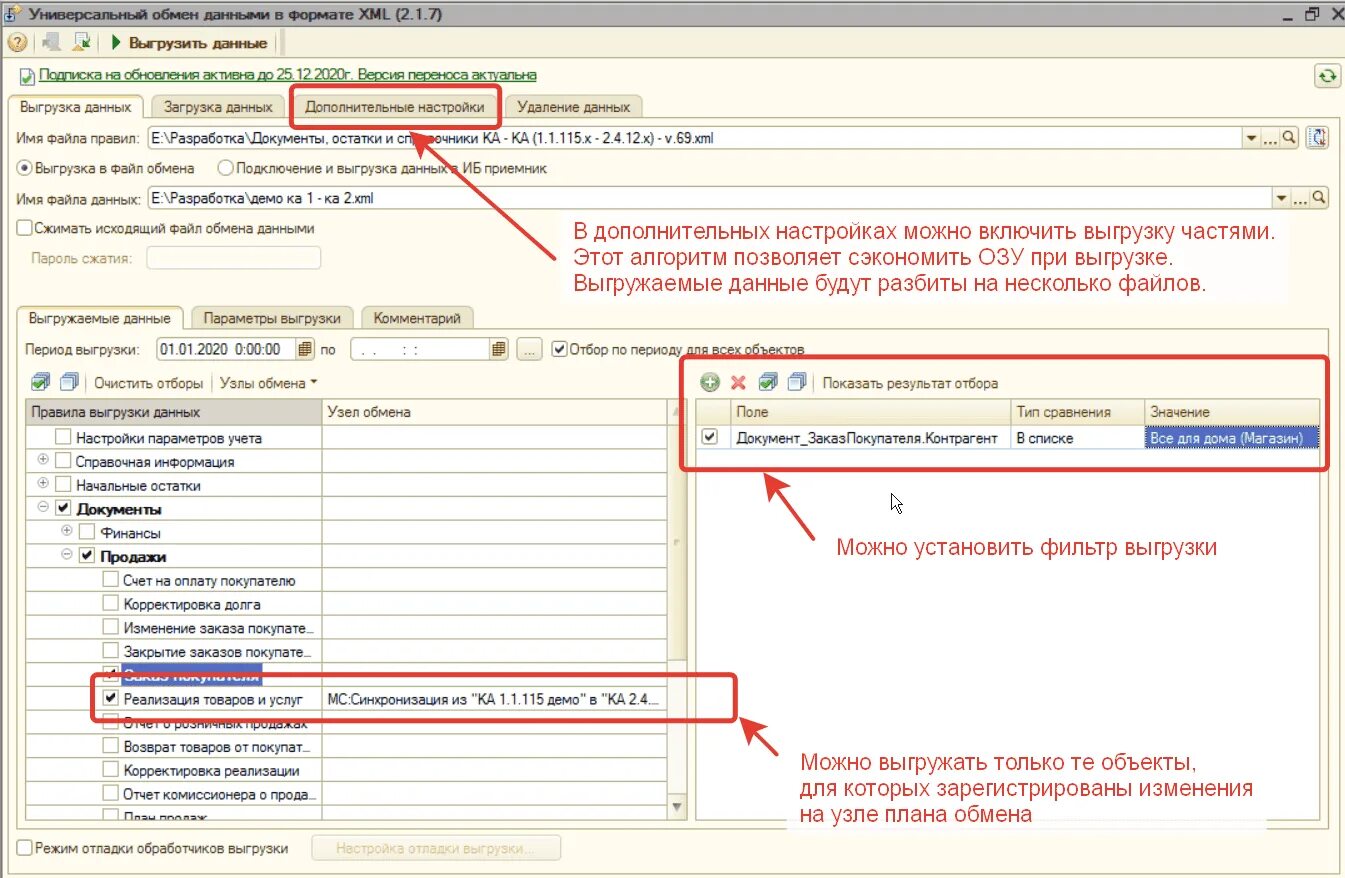Click the green refresh subscription icon
Screen dimensions: 1345x878
coord(1327,76)
